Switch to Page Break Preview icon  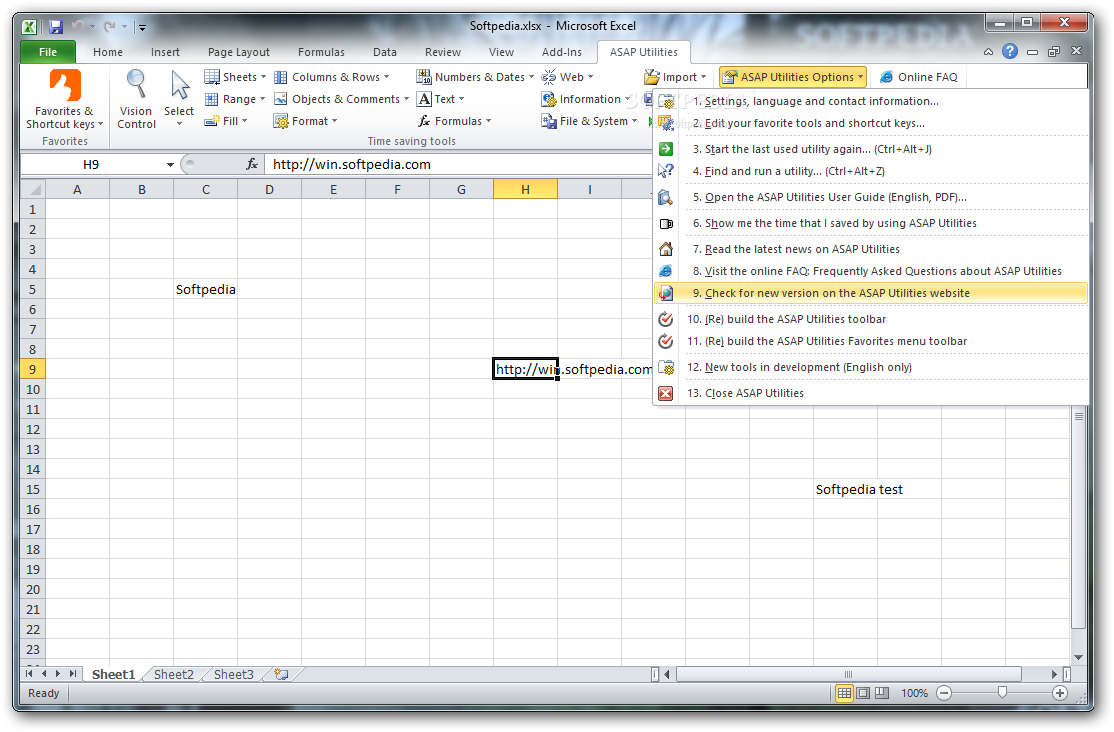coord(882,693)
